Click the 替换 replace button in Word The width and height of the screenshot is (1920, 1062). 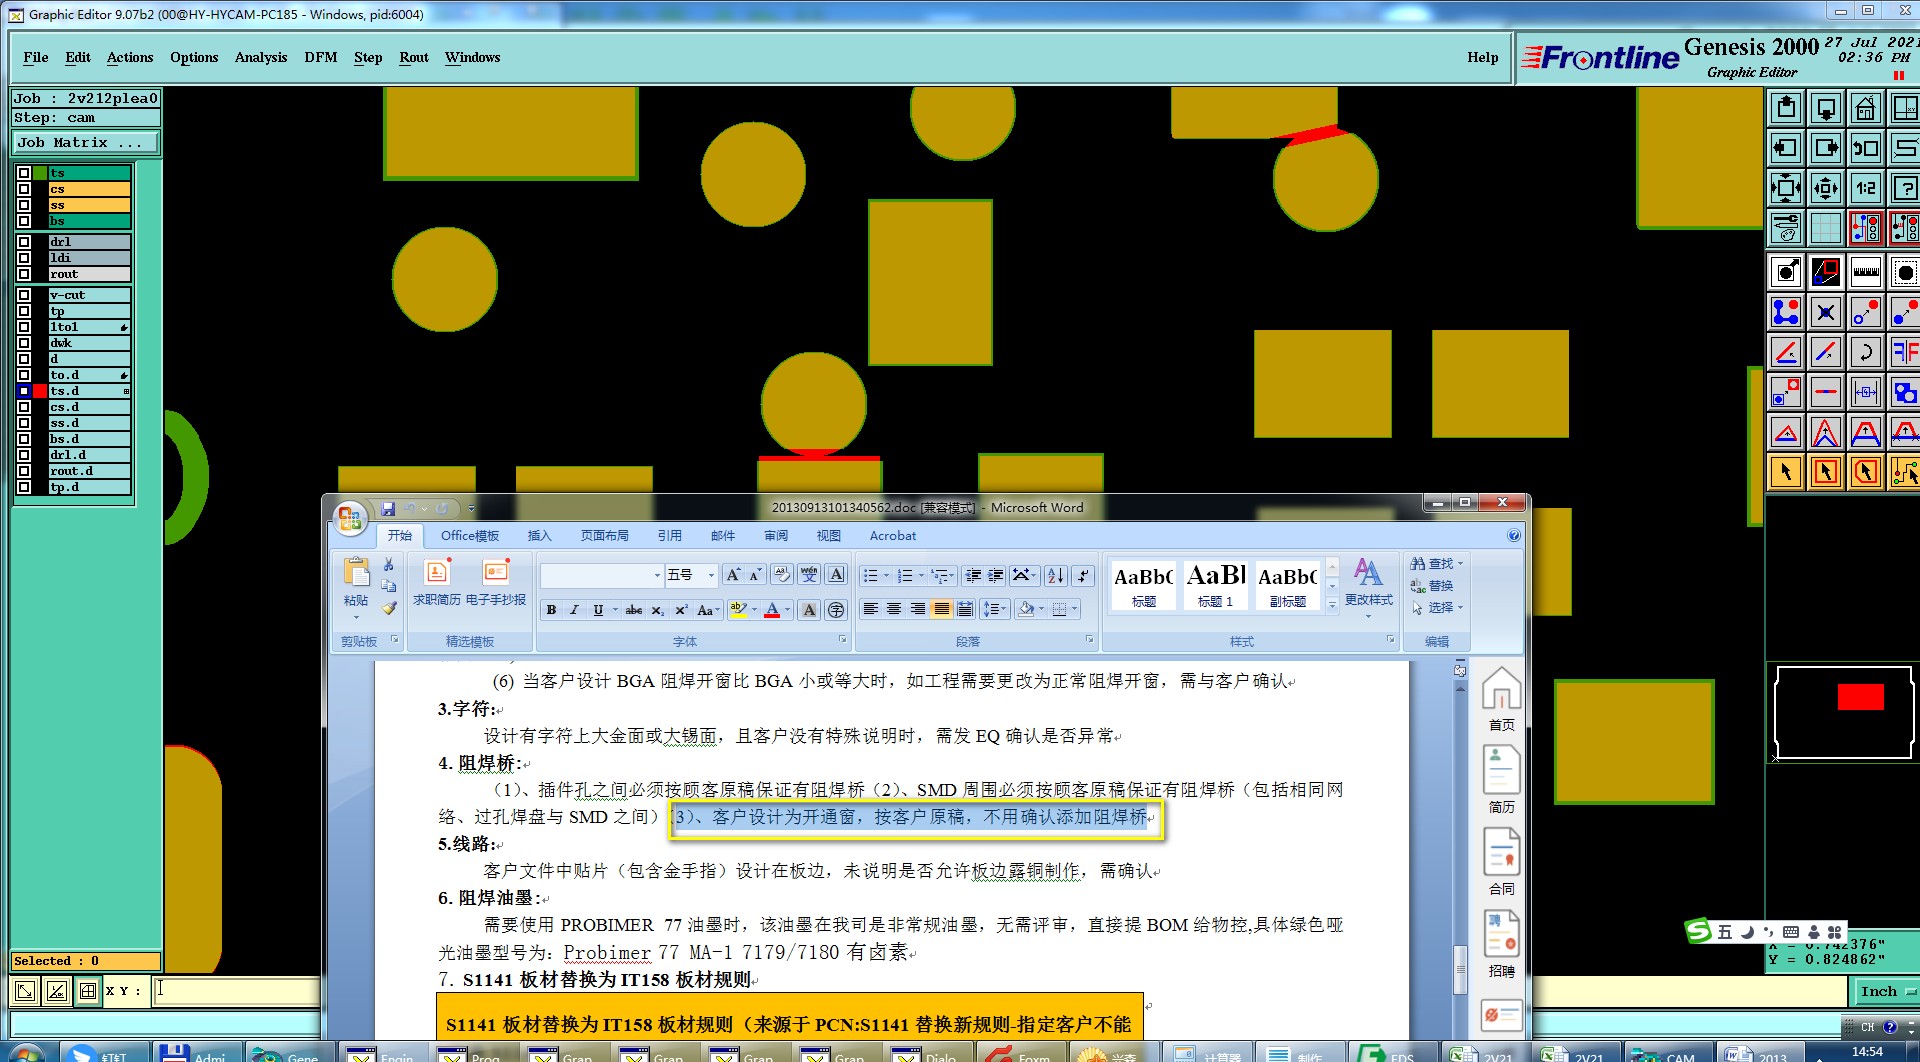1432,586
